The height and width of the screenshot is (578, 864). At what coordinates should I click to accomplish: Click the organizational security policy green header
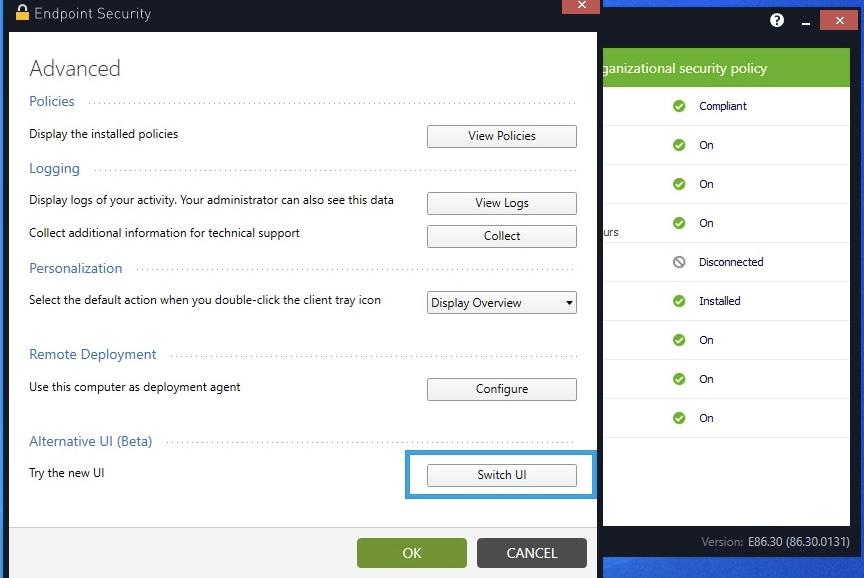coord(726,68)
